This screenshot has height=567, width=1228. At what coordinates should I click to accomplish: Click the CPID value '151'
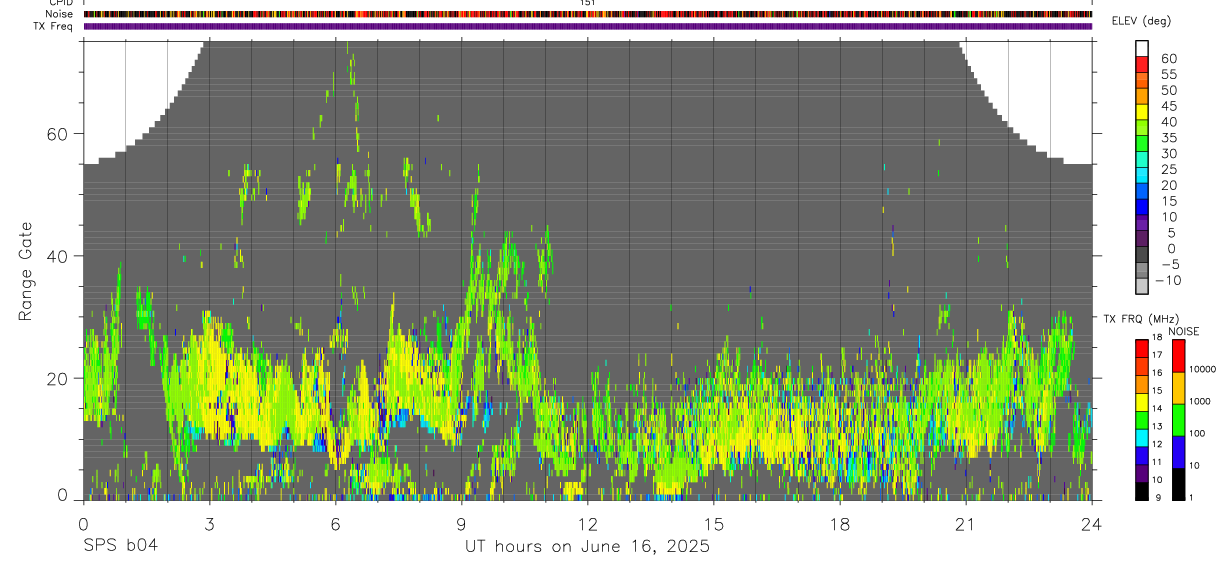tap(588, 3)
